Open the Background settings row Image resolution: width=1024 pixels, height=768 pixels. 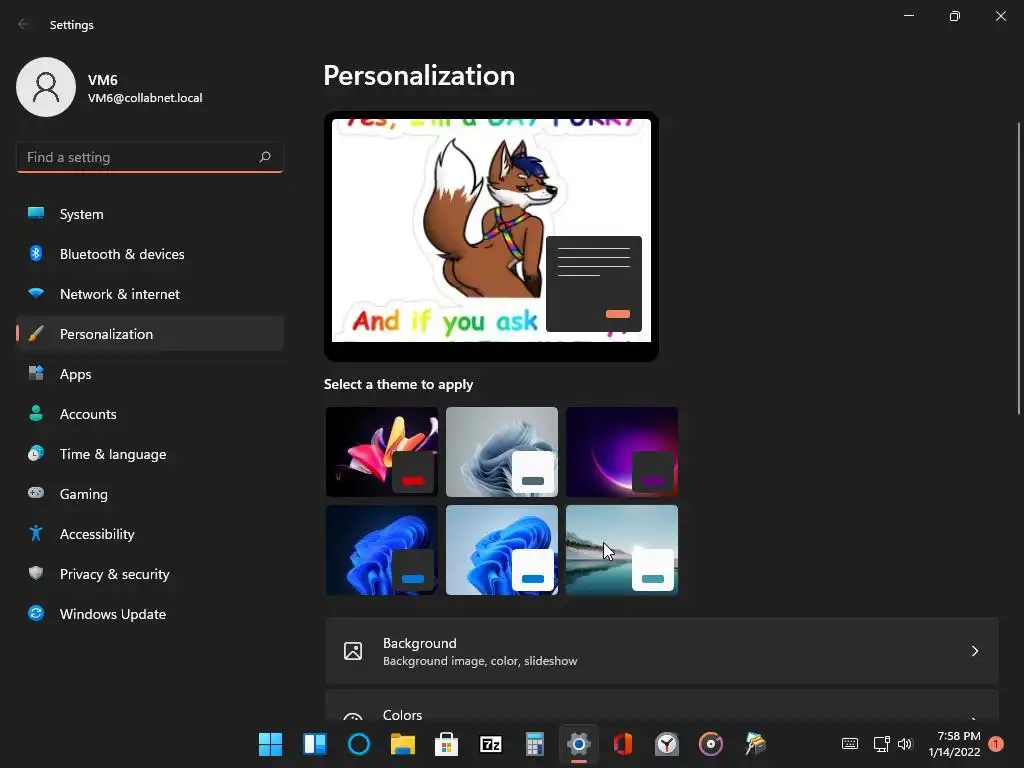point(662,651)
